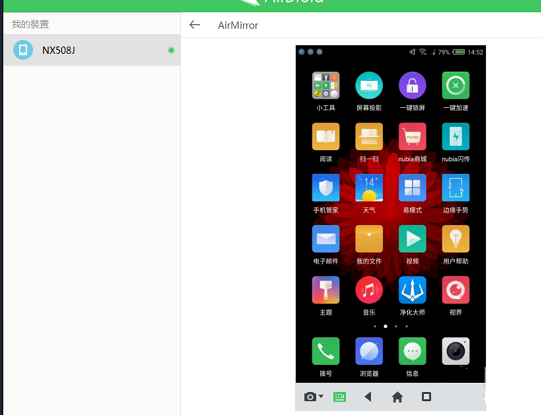This screenshot has height=415, width=541.
Task: Open the 主题 themes app
Action: [326, 290]
